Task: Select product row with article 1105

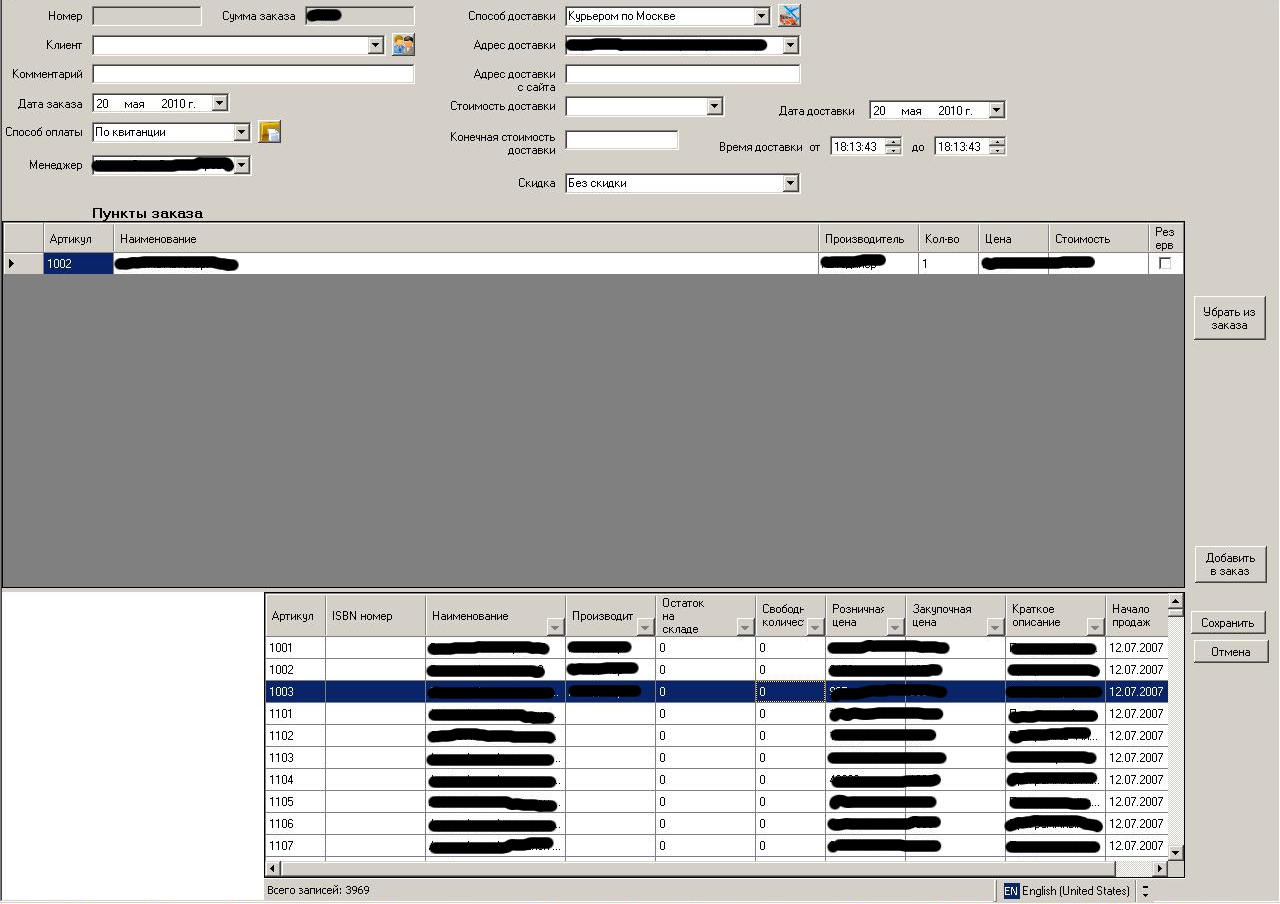Action: point(294,802)
